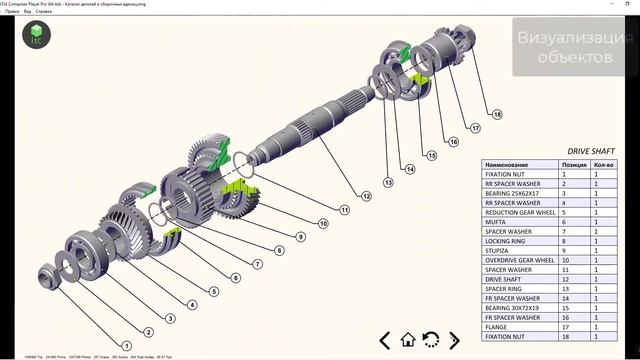This screenshot has width=640, height=360.
Task: Select callout balloon number 4
Action: [x=192, y=305]
